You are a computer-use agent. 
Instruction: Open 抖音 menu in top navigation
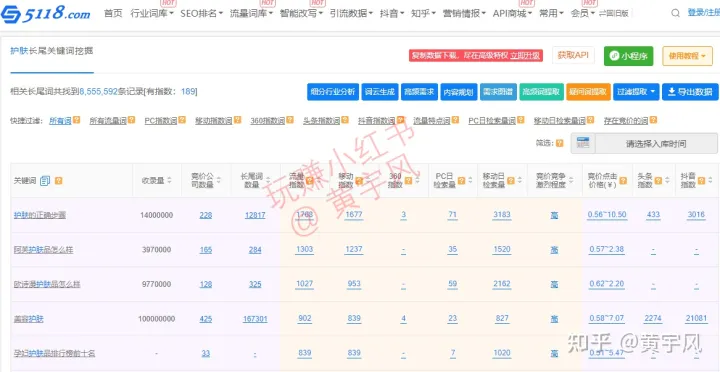[x=392, y=13]
